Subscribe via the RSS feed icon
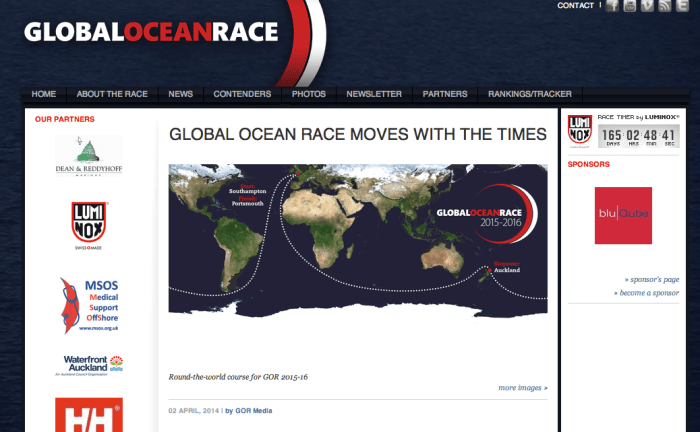 [664, 6]
